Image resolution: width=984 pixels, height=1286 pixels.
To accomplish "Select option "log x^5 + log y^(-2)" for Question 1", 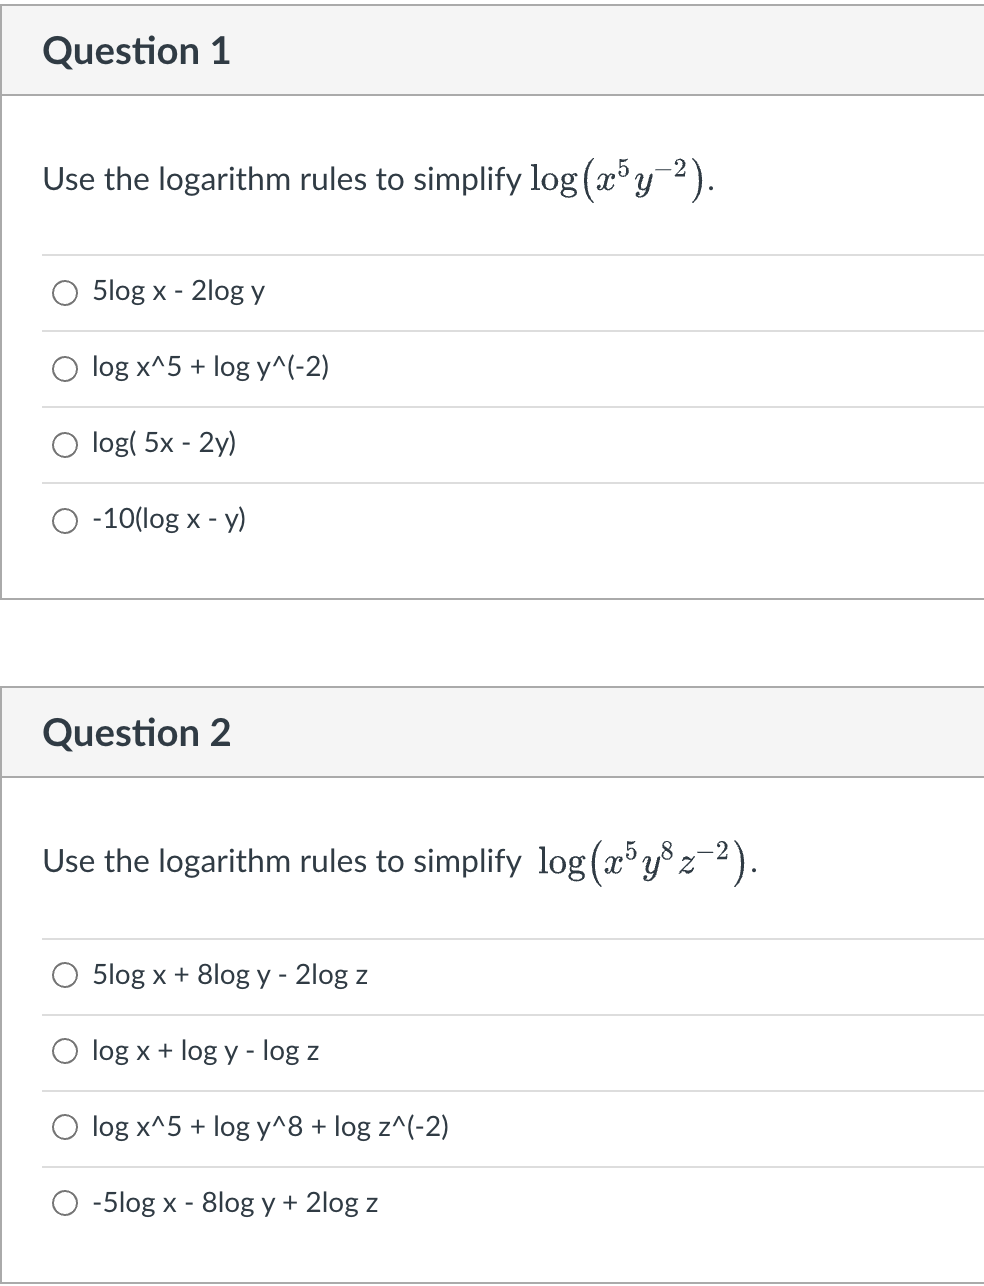I will 210,368.
